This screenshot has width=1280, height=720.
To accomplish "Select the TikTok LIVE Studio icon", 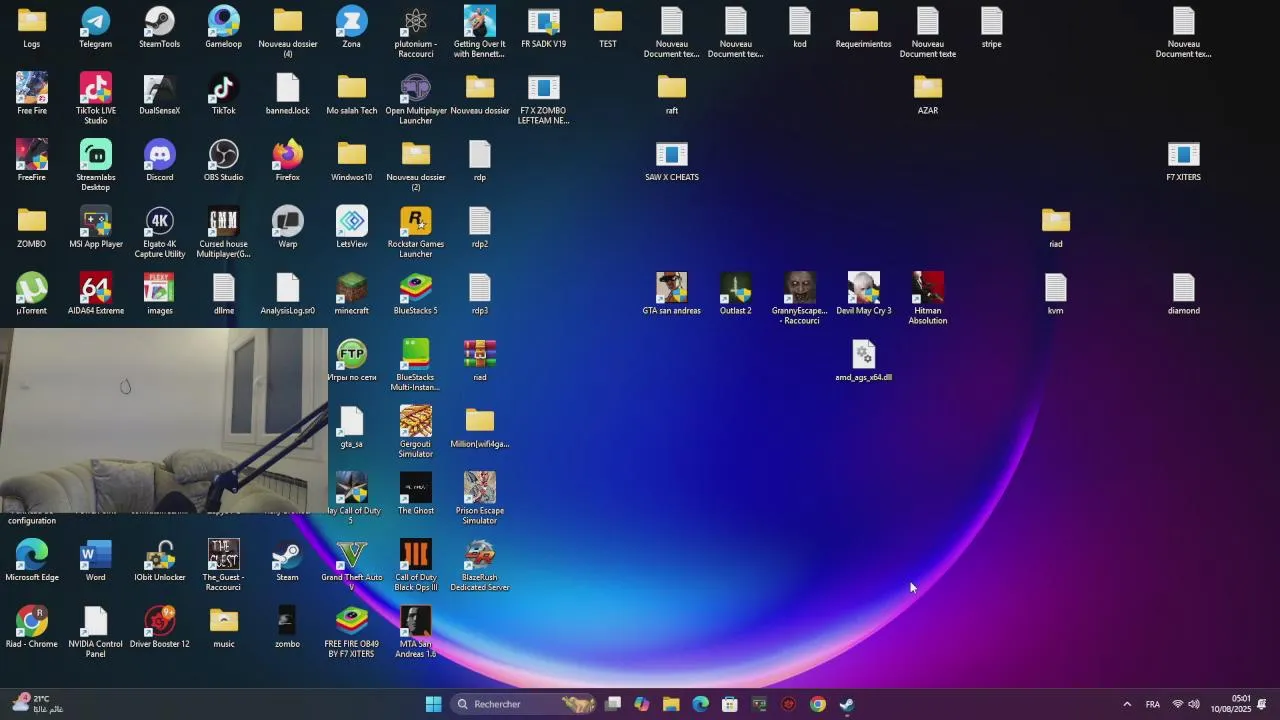I will pos(96,98).
